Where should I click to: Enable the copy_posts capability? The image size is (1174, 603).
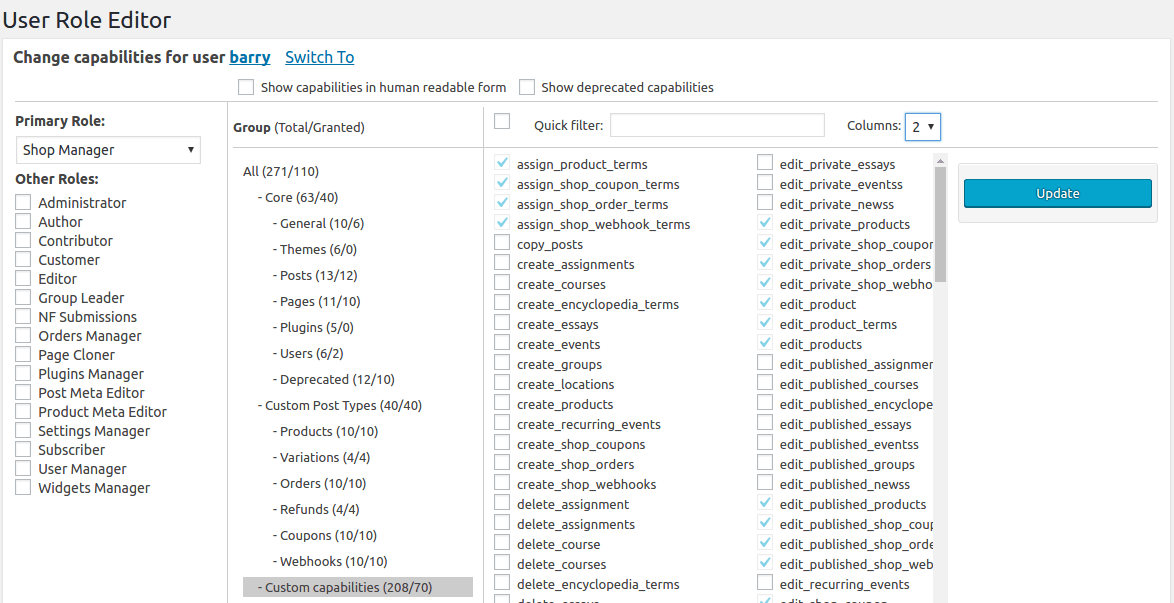point(501,244)
